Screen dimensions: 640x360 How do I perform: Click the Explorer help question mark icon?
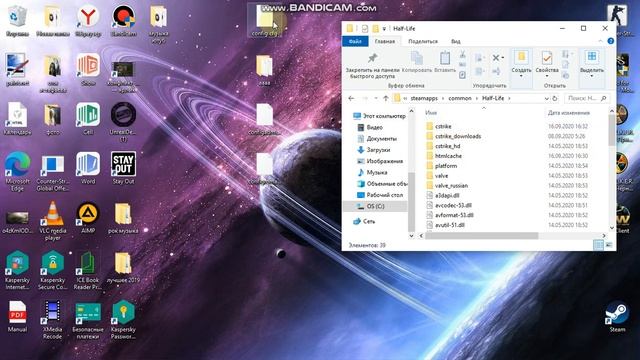(x=611, y=41)
